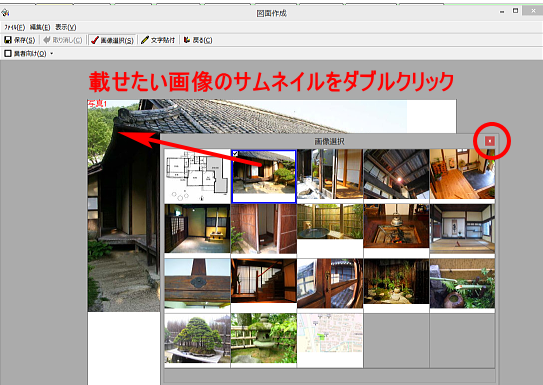The width and height of the screenshot is (543, 385).
Task: Toggle checkmark on selected house thumbnail
Action: (x=235, y=154)
